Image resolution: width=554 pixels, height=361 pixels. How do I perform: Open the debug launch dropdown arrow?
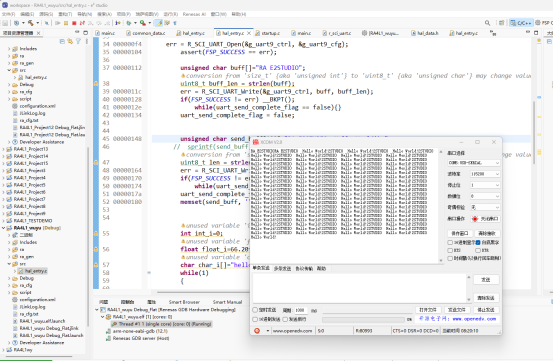click(135, 23)
